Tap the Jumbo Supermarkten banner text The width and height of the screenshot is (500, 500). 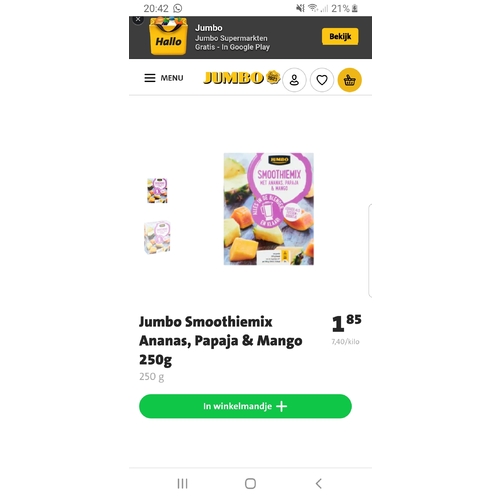pyautogui.click(x=231, y=38)
